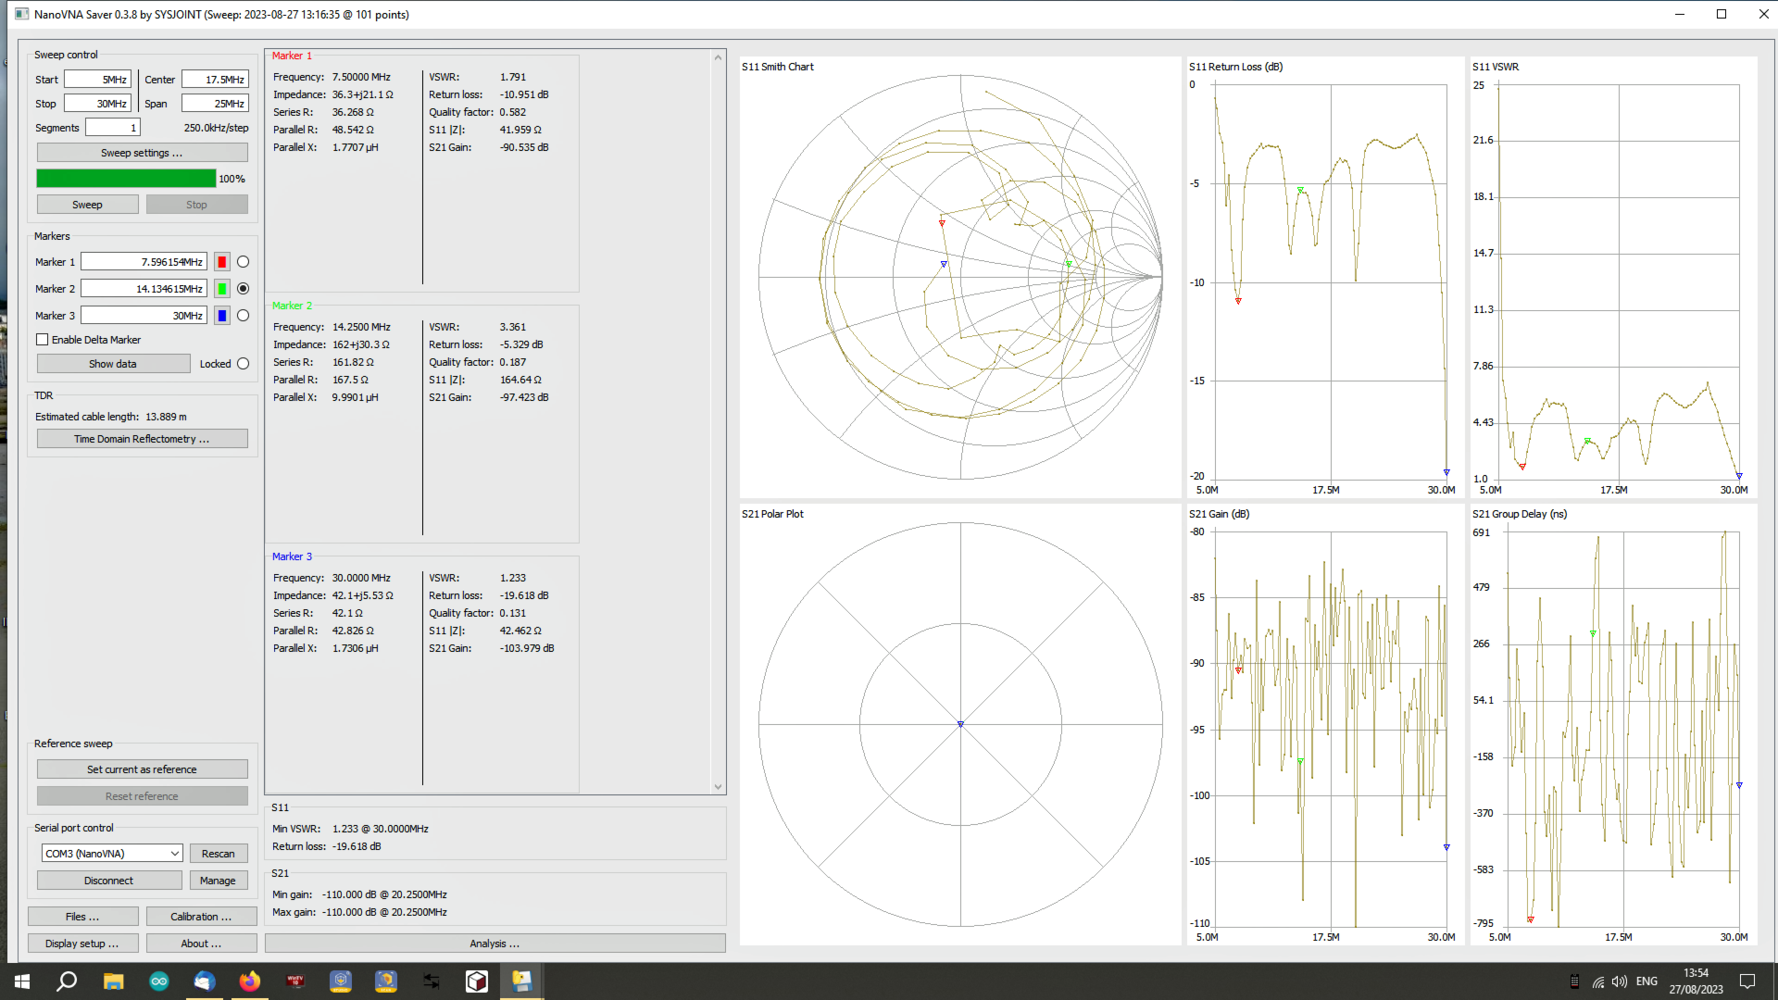Select Marker 1 radio button
This screenshot has height=1000, width=1778.
click(x=243, y=262)
